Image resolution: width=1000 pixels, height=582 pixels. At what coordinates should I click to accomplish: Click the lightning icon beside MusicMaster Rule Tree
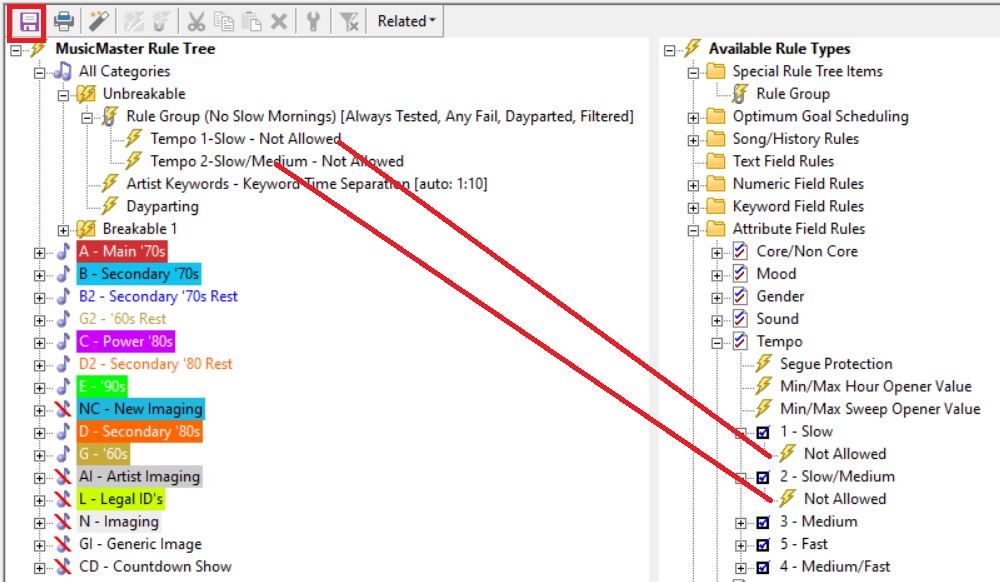tap(38, 48)
